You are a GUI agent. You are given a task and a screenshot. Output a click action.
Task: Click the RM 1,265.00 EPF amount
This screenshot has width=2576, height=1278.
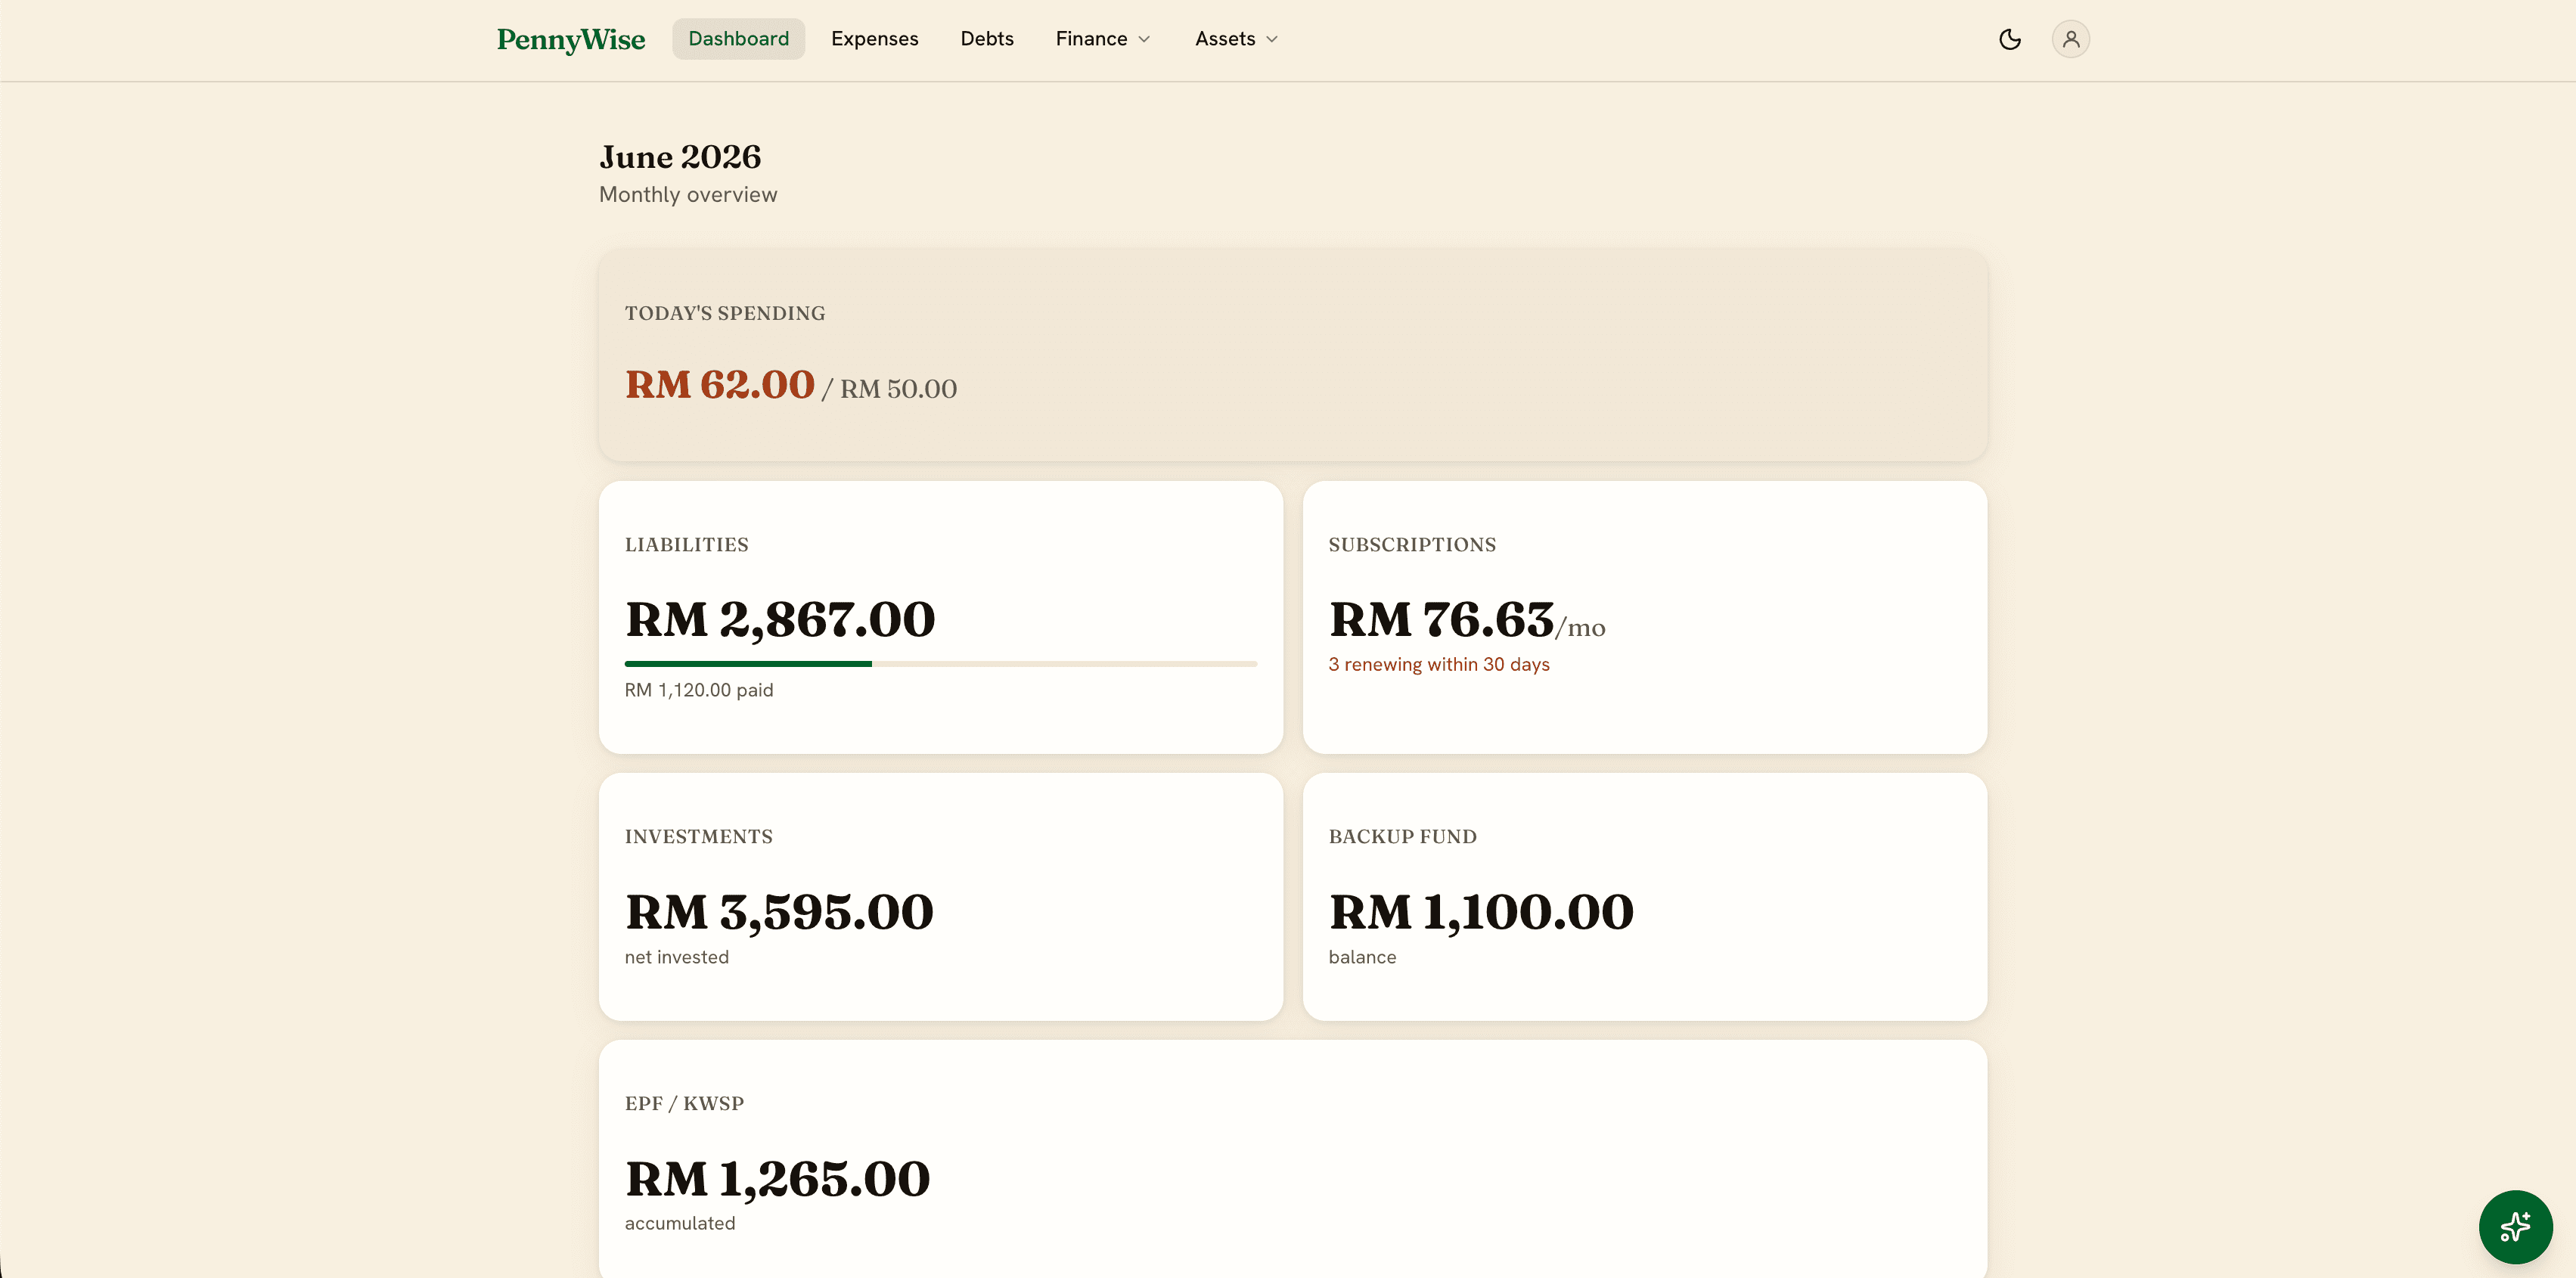777,1178
